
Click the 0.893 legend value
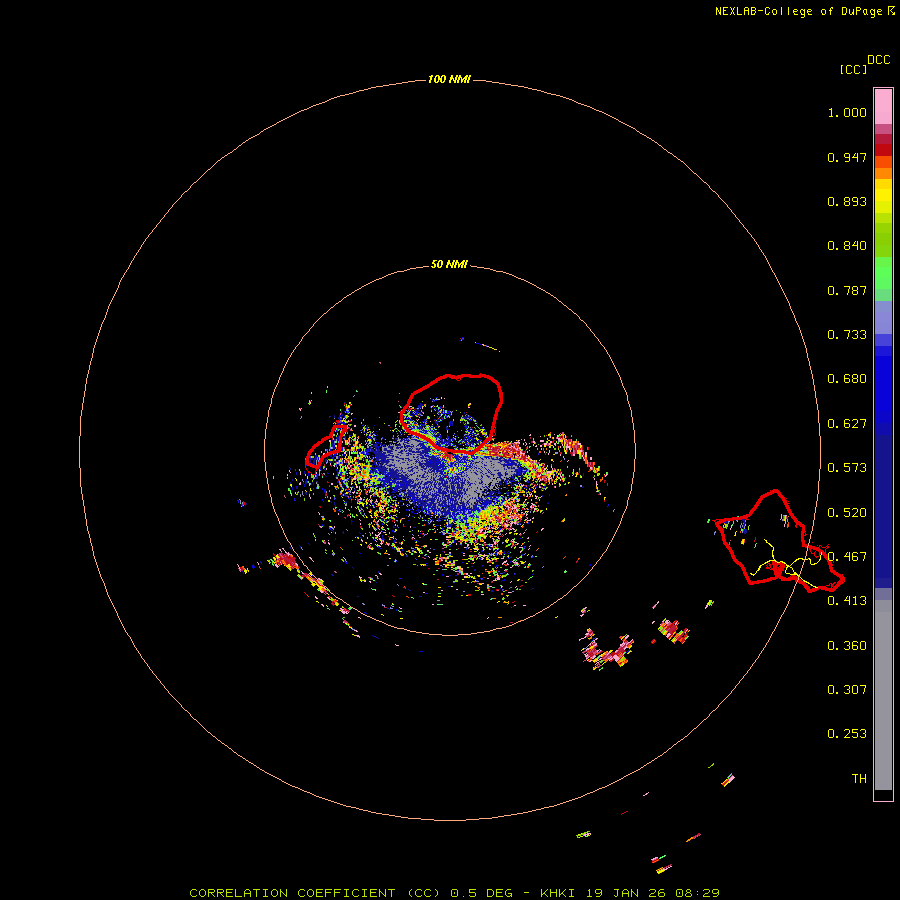[x=847, y=201]
